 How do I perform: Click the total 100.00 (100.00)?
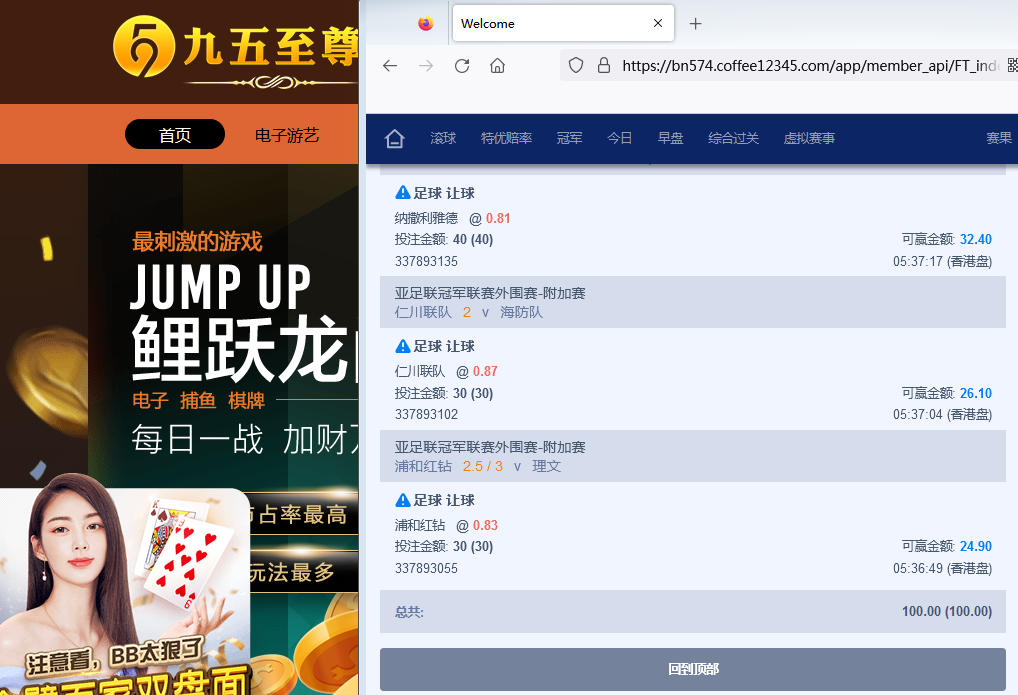pyautogui.click(x=947, y=611)
